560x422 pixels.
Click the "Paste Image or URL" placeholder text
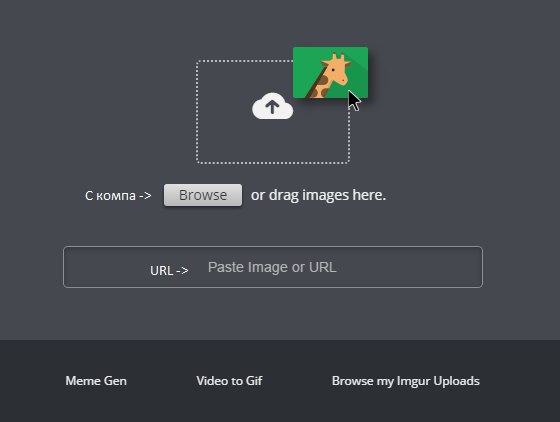pyautogui.click(x=272, y=267)
